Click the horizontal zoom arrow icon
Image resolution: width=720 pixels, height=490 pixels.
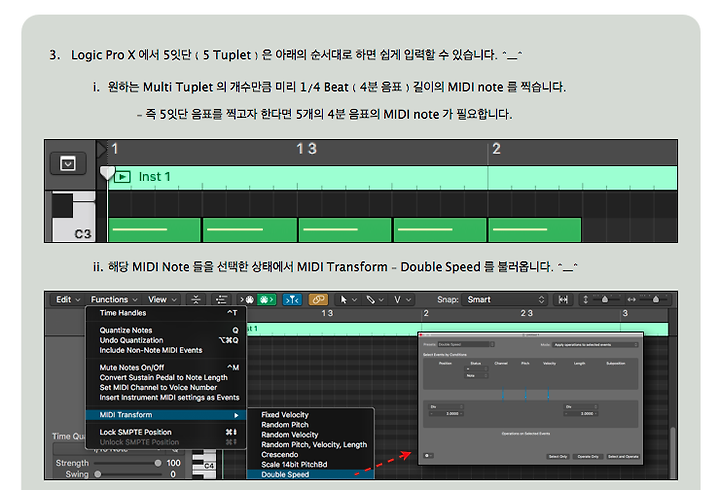pyautogui.click(x=632, y=299)
